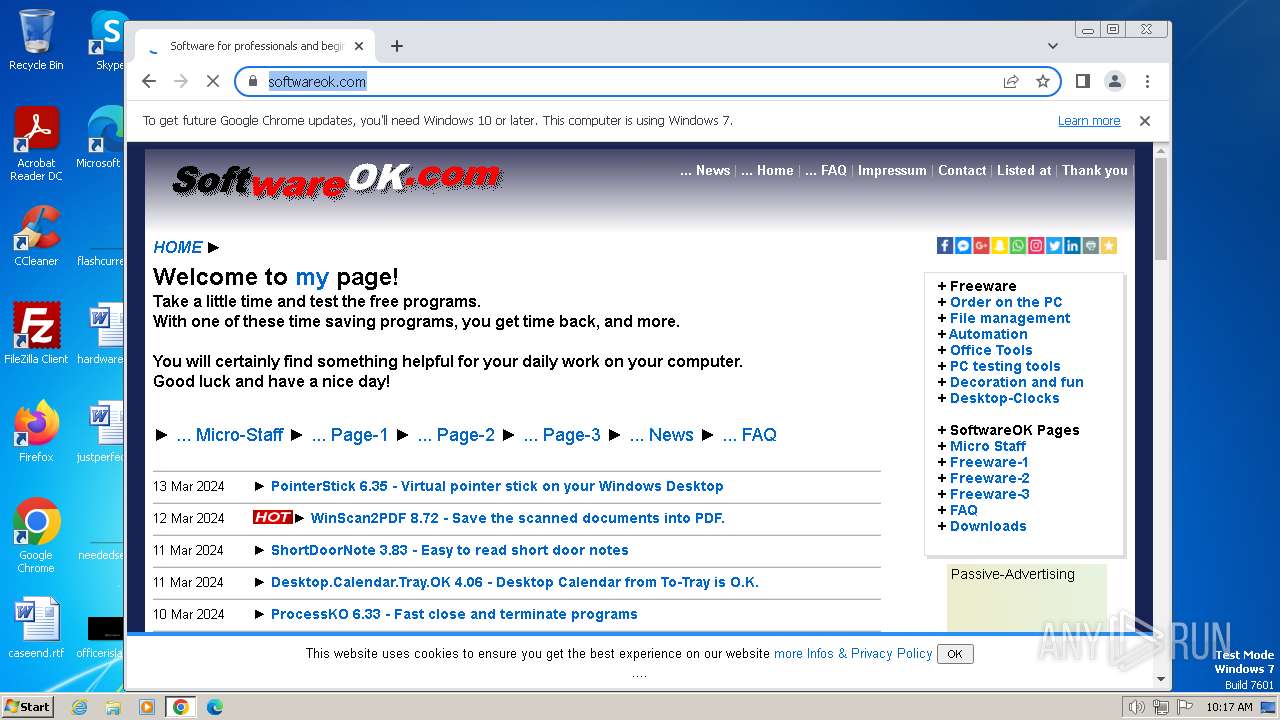Expand Decoration and fun sidebar category

[1017, 382]
